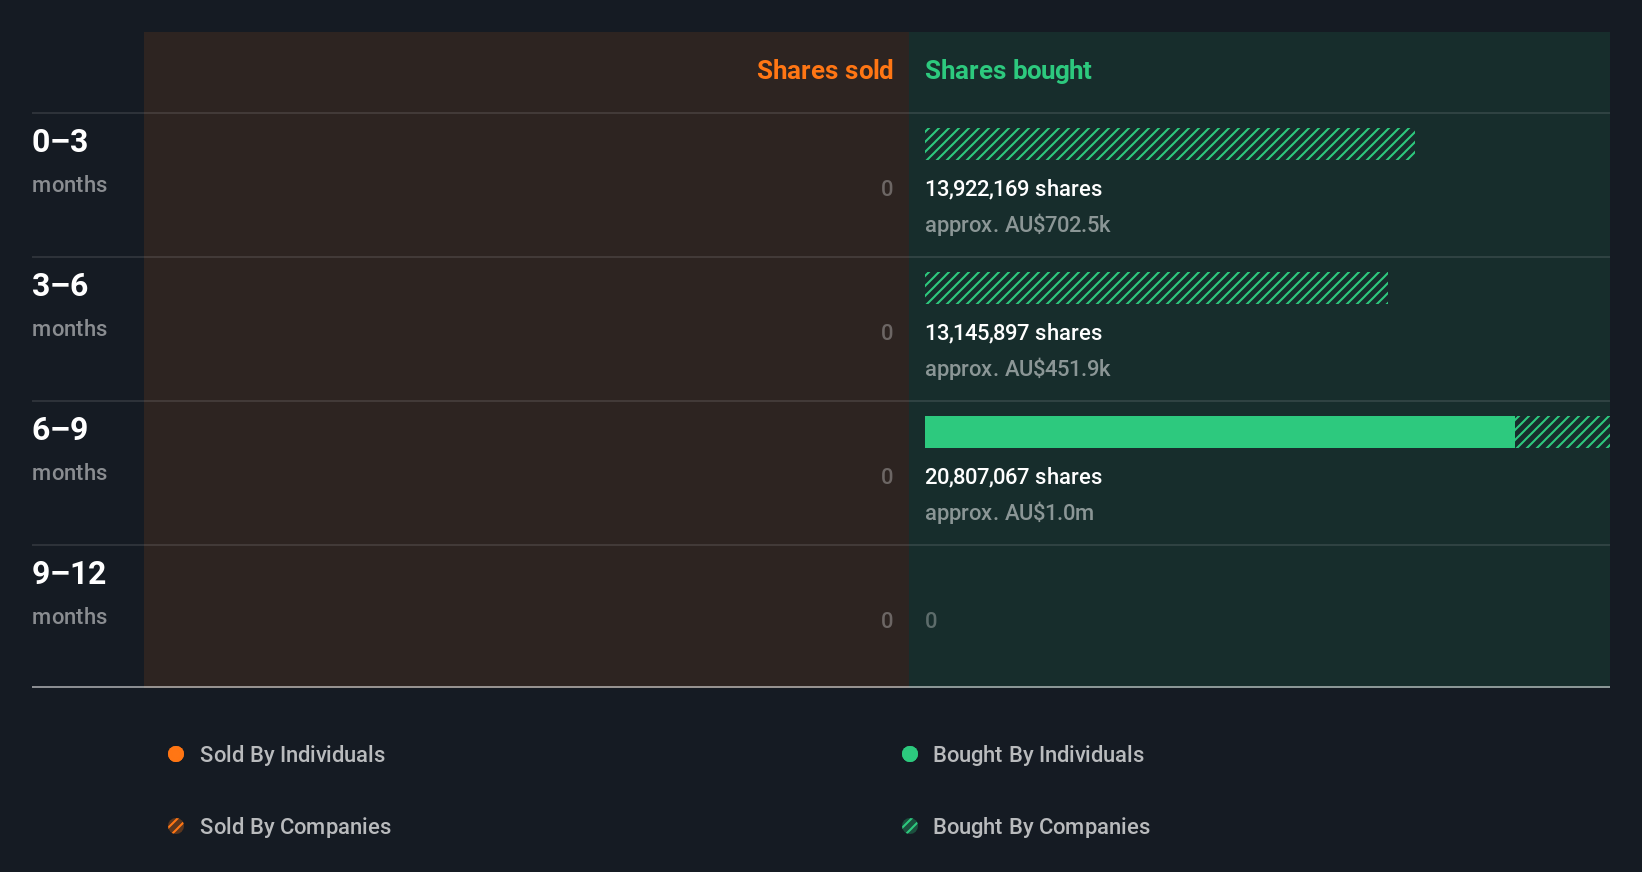Click the orange Sold By Individuals legend dot

coord(176,754)
